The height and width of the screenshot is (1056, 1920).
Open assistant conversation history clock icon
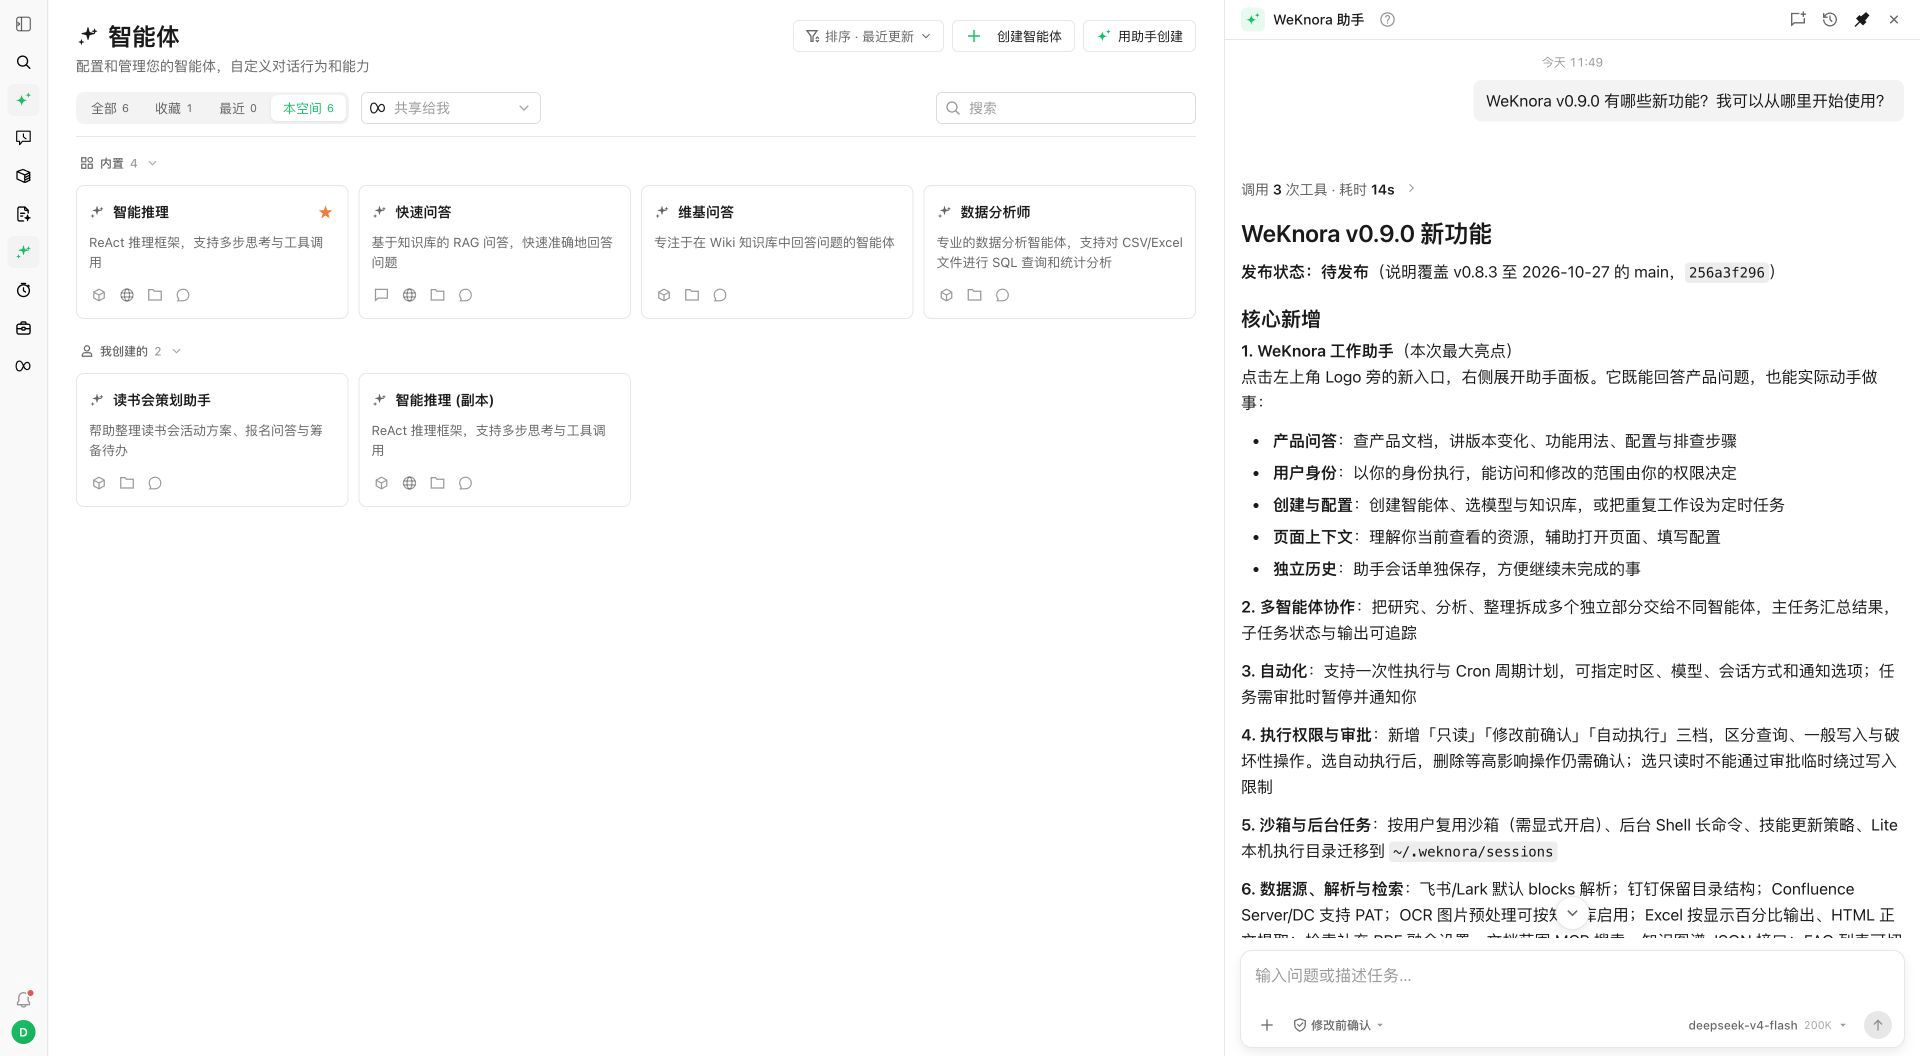1830,19
